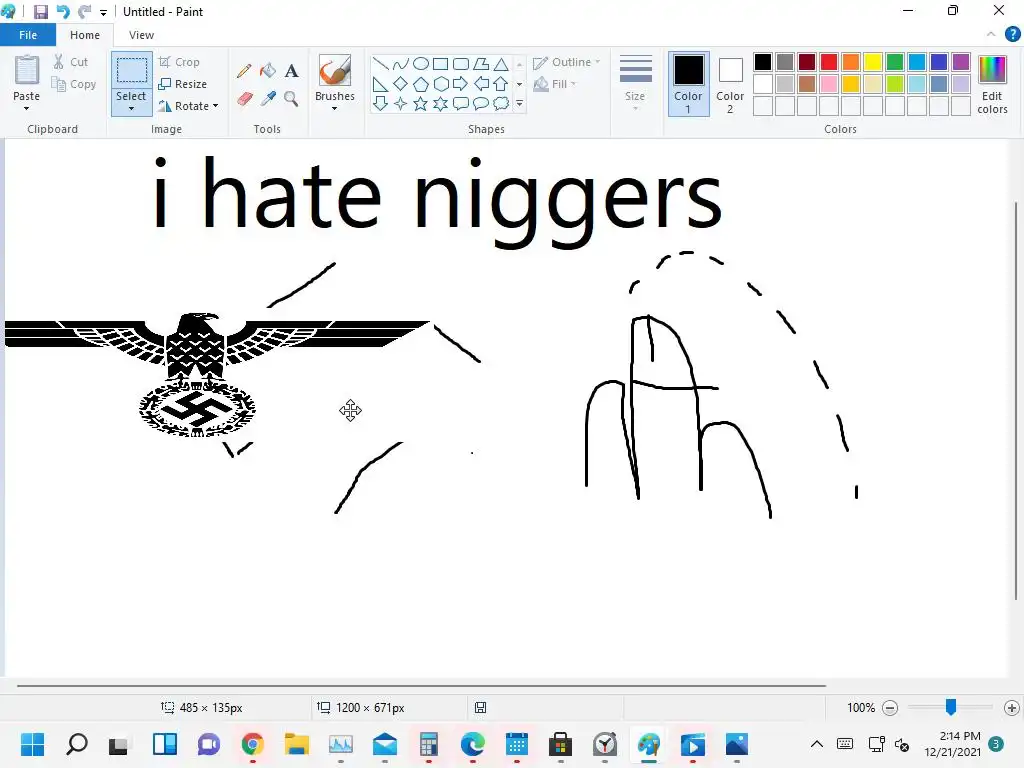Click the Save icon in the title bar
Viewport: 1024px width, 768px height.
click(40, 12)
